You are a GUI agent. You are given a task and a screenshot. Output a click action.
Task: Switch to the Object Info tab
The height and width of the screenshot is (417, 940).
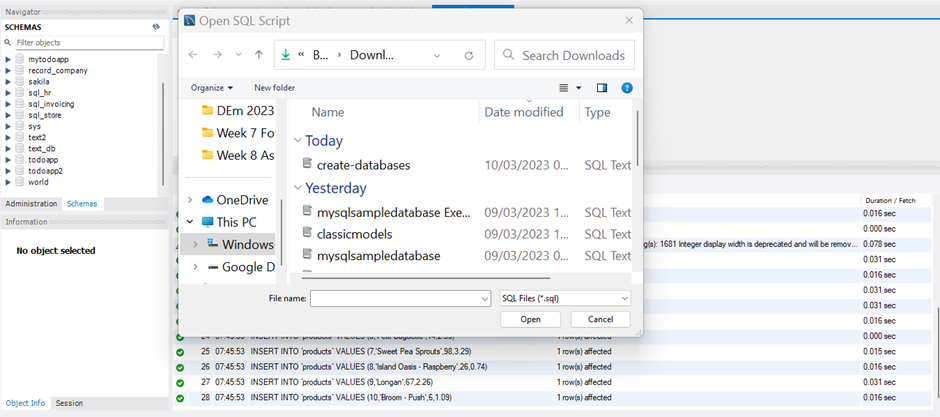[x=25, y=403]
